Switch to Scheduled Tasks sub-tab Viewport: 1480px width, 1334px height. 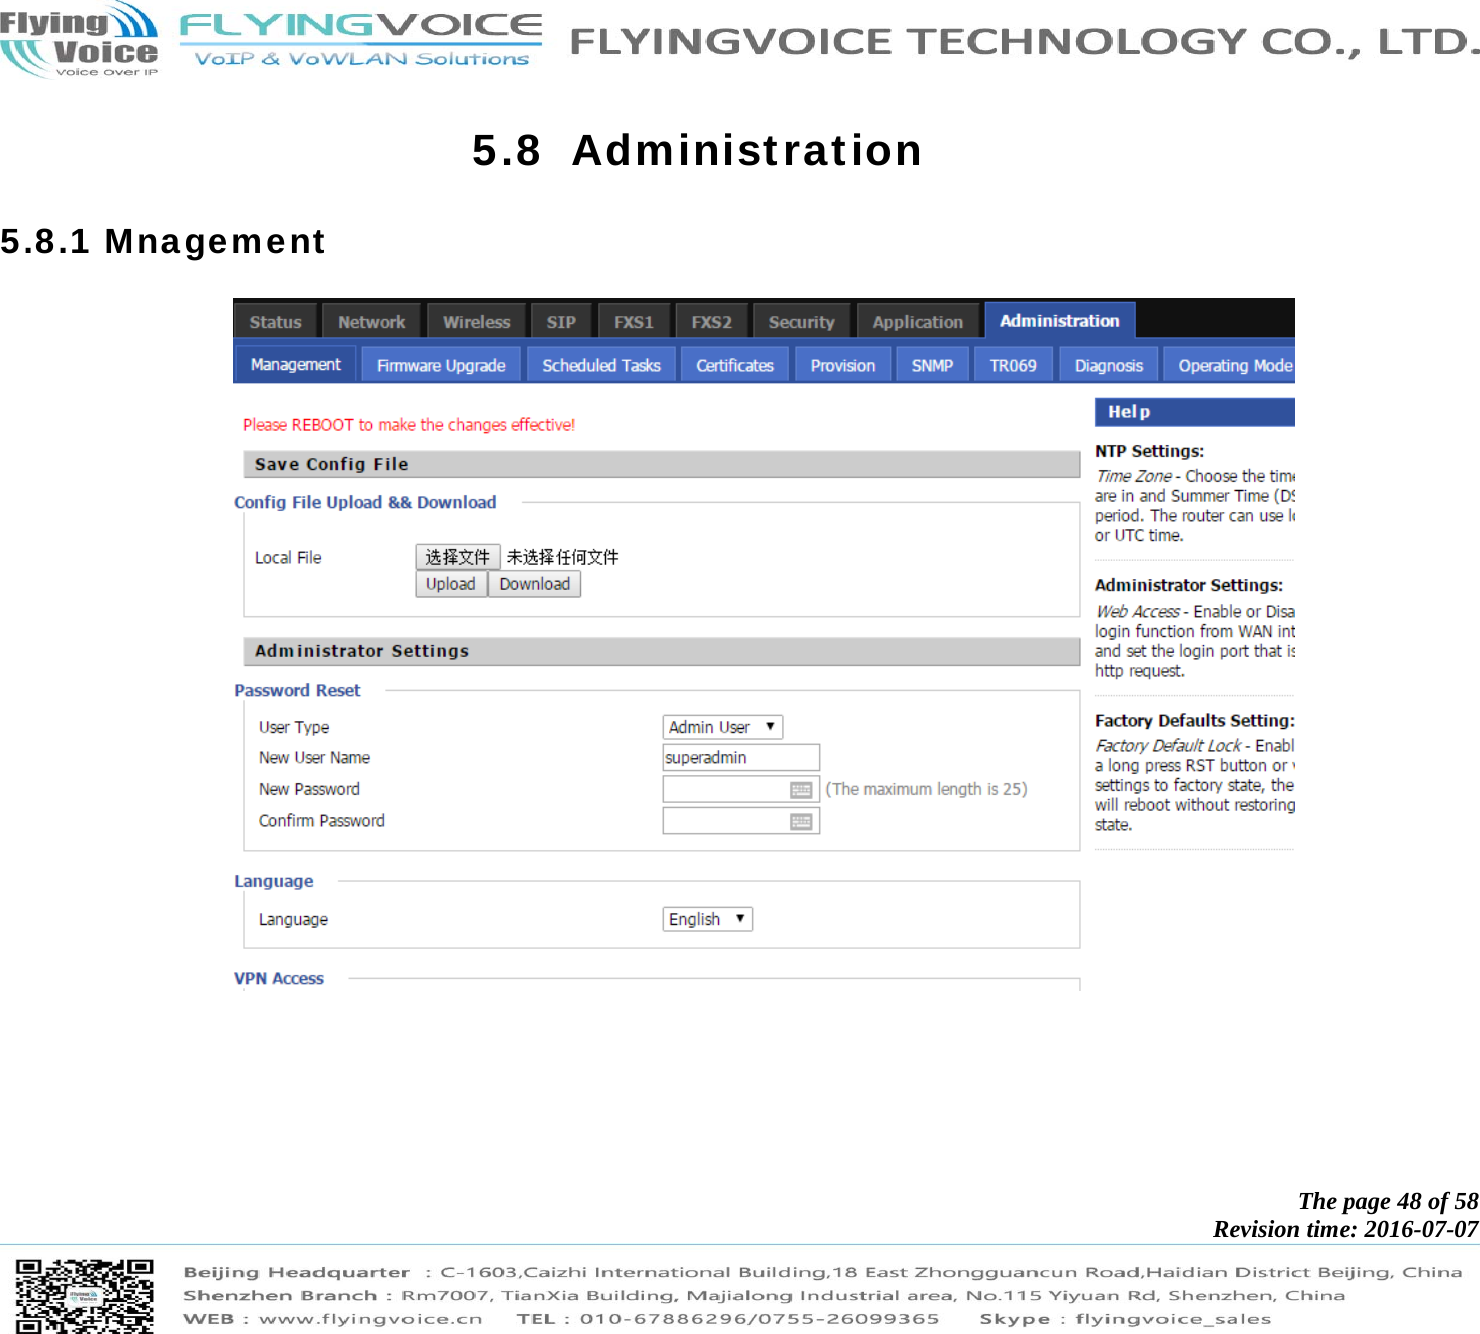click(602, 366)
